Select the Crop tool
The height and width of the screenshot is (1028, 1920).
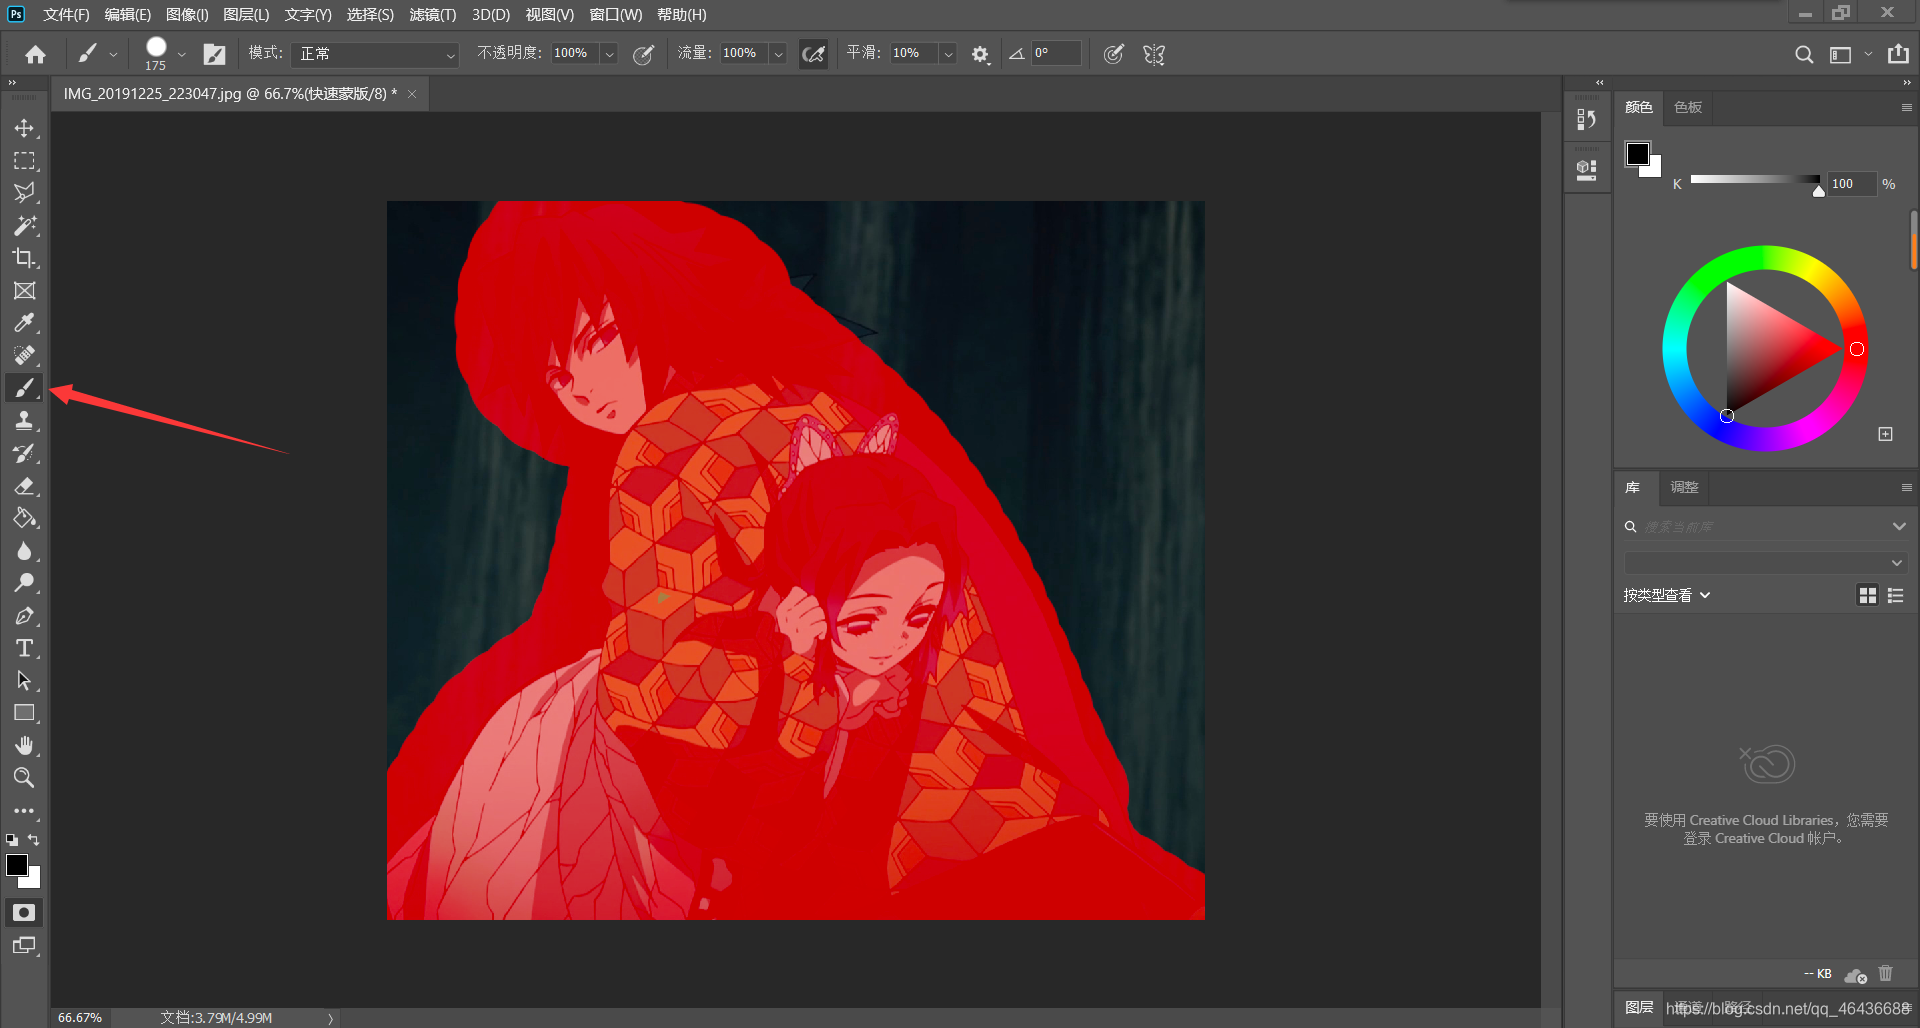click(24, 258)
